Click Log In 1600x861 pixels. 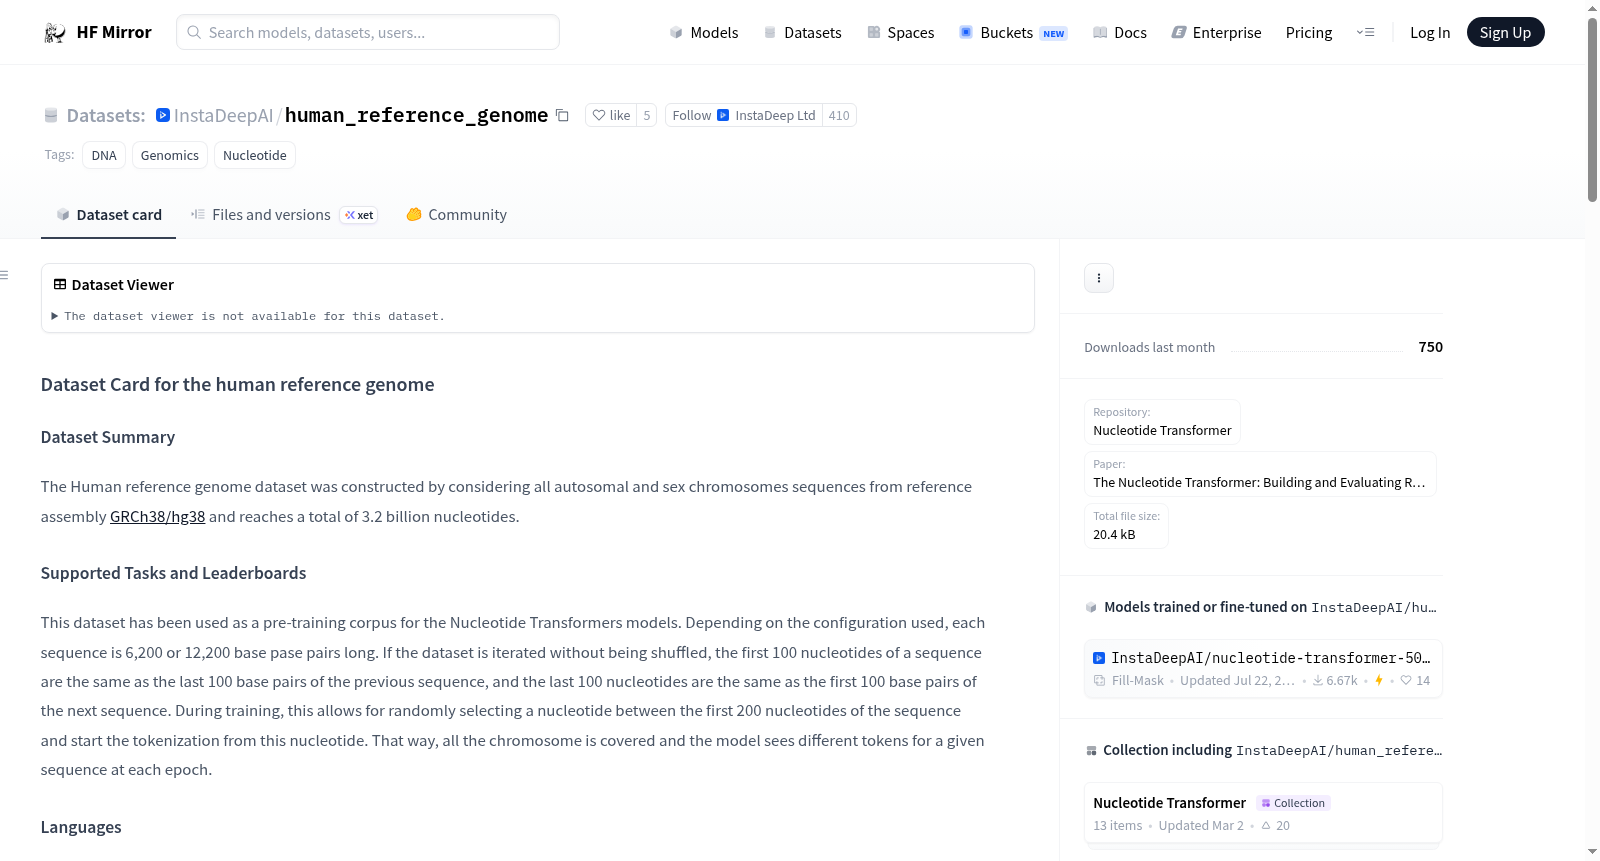point(1430,33)
